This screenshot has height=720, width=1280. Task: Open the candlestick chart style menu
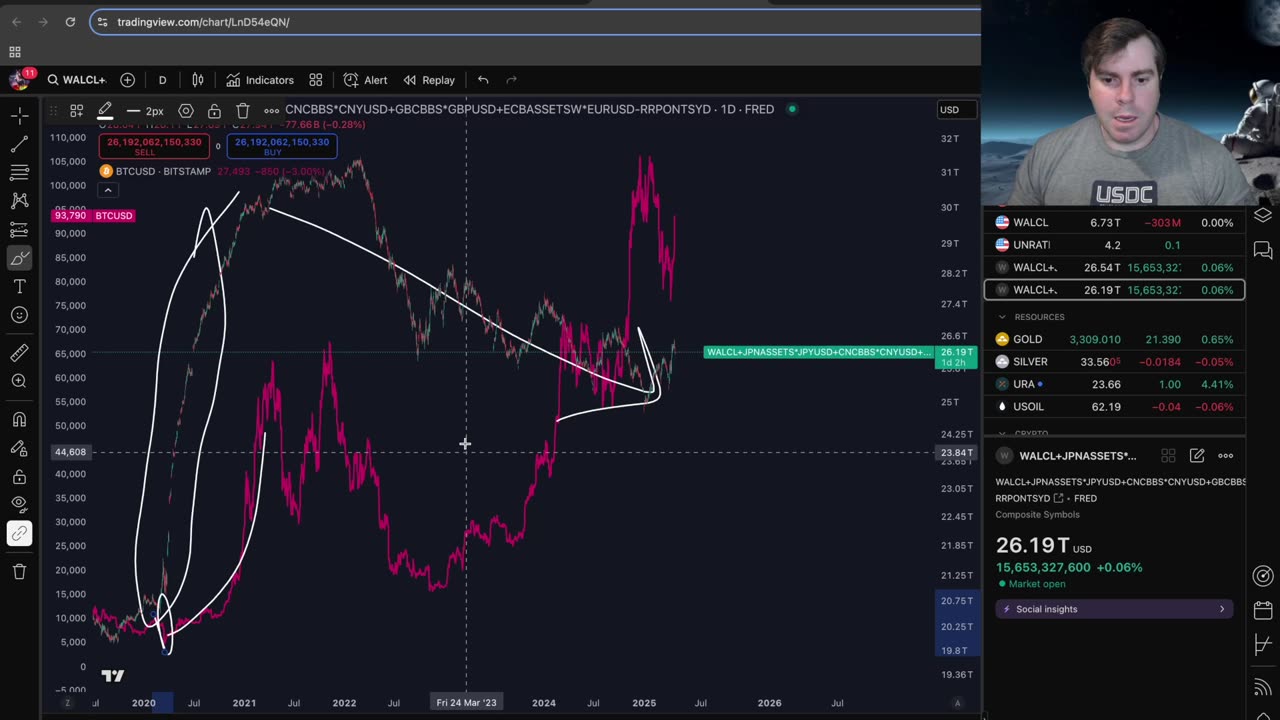point(198,80)
